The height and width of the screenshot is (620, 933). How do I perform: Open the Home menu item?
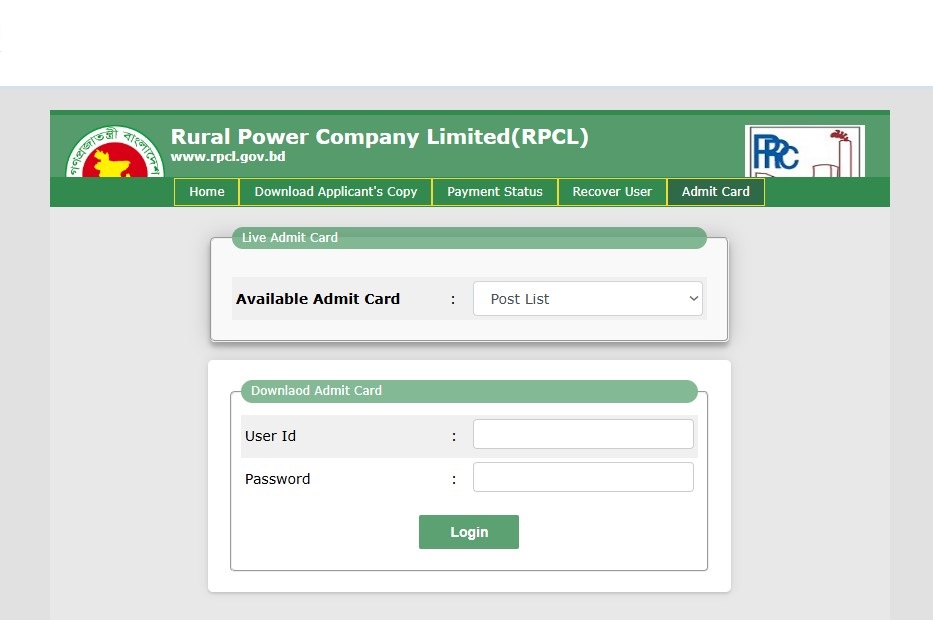click(206, 192)
